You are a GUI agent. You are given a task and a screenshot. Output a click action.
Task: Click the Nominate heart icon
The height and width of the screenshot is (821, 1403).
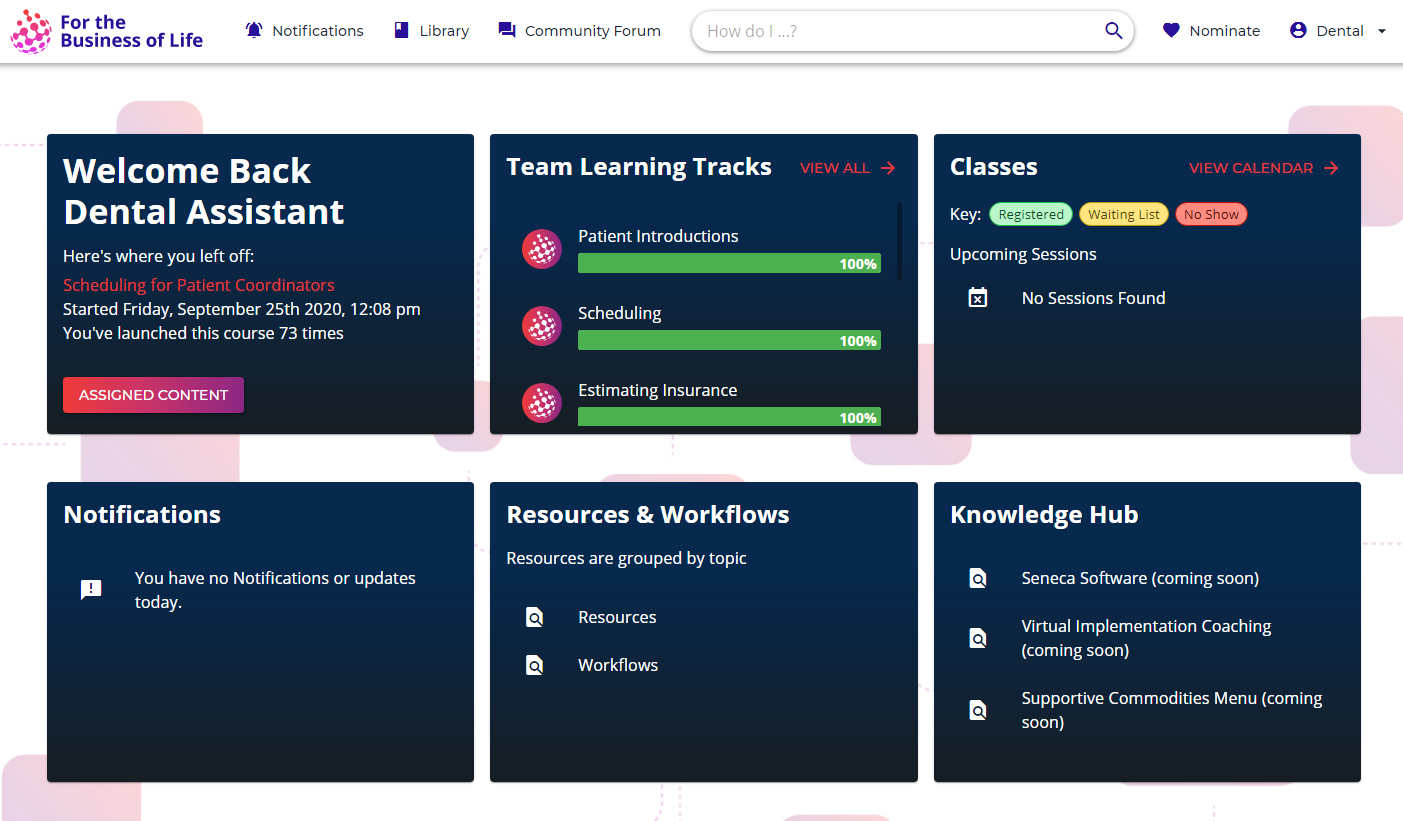click(x=1171, y=31)
